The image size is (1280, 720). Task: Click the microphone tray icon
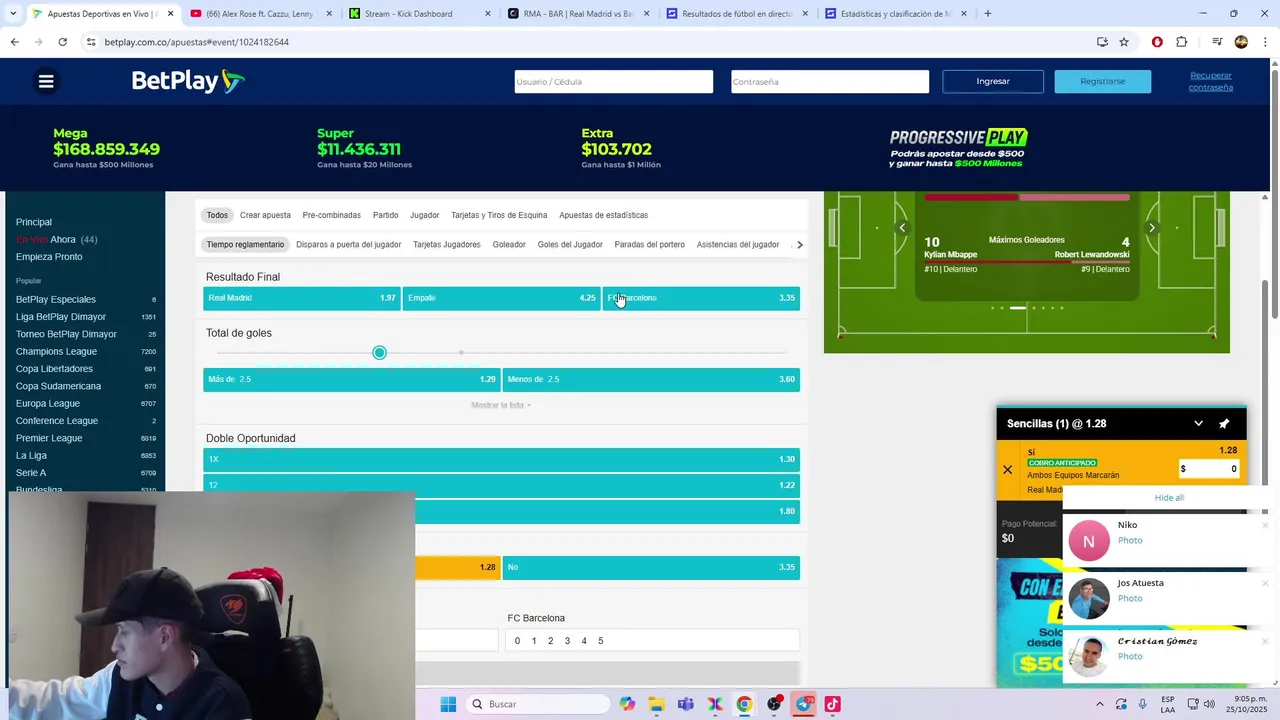coord(1143,704)
